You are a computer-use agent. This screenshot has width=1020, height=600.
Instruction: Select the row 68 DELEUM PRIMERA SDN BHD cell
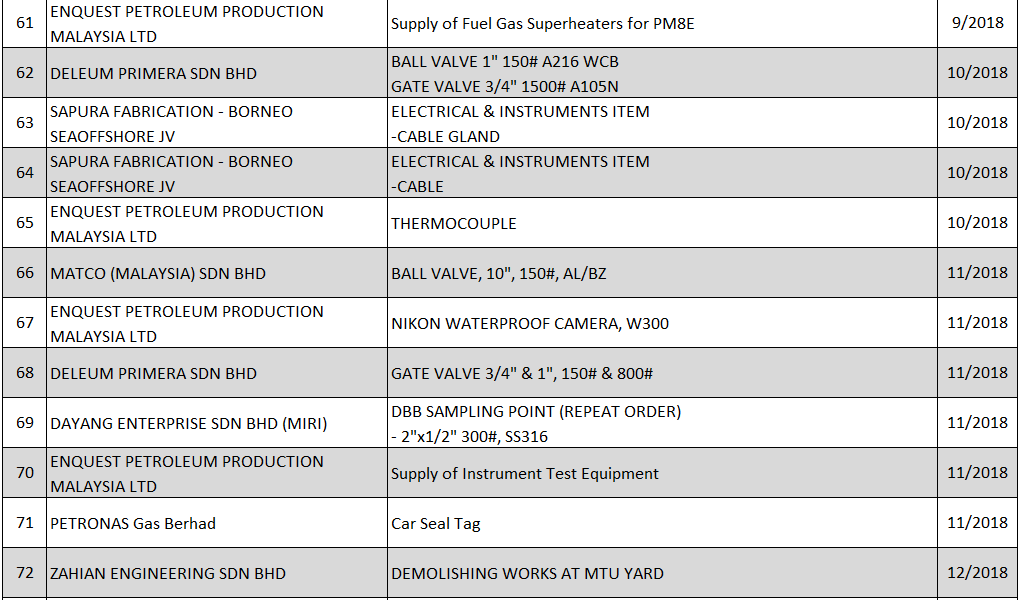[x=216, y=373]
